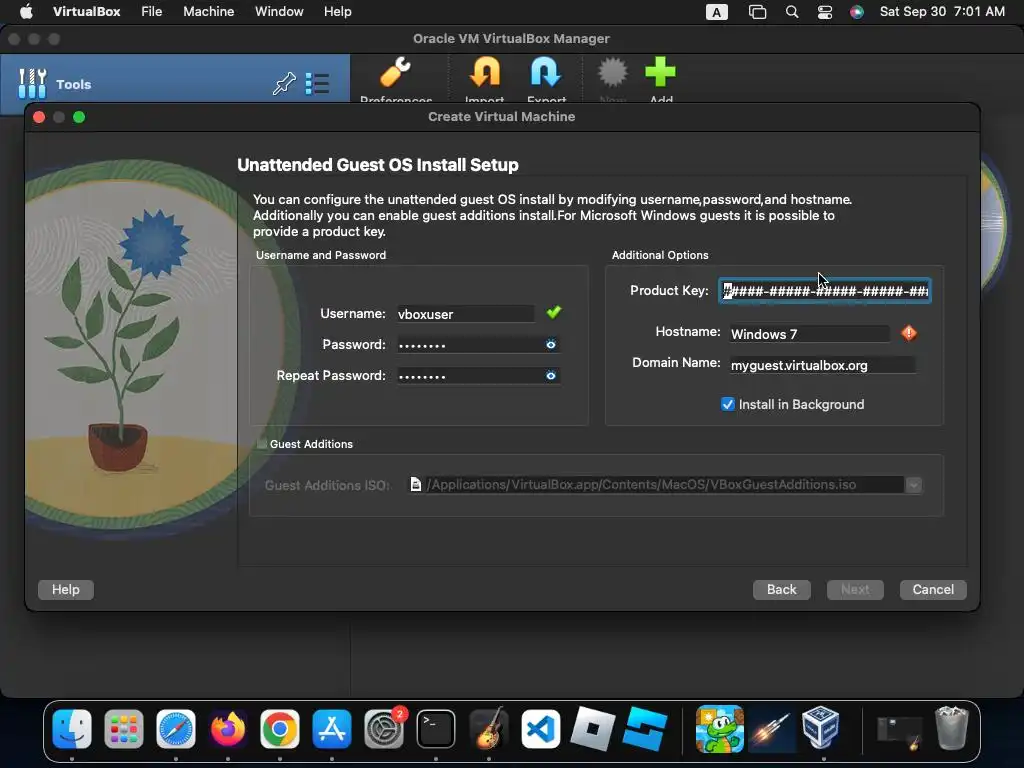
Task: Click the Domain Name field
Action: coord(822,365)
